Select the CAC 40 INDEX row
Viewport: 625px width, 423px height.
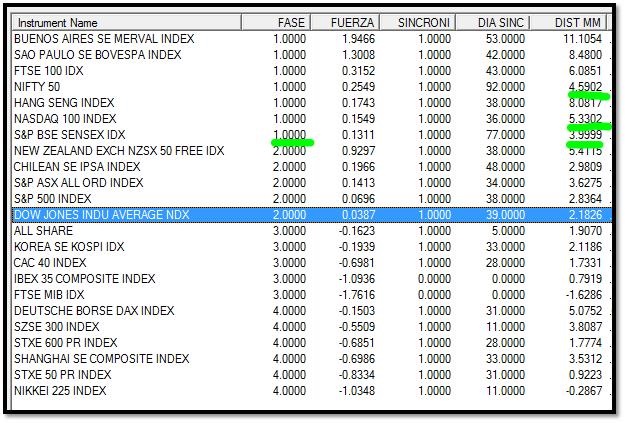[312, 262]
